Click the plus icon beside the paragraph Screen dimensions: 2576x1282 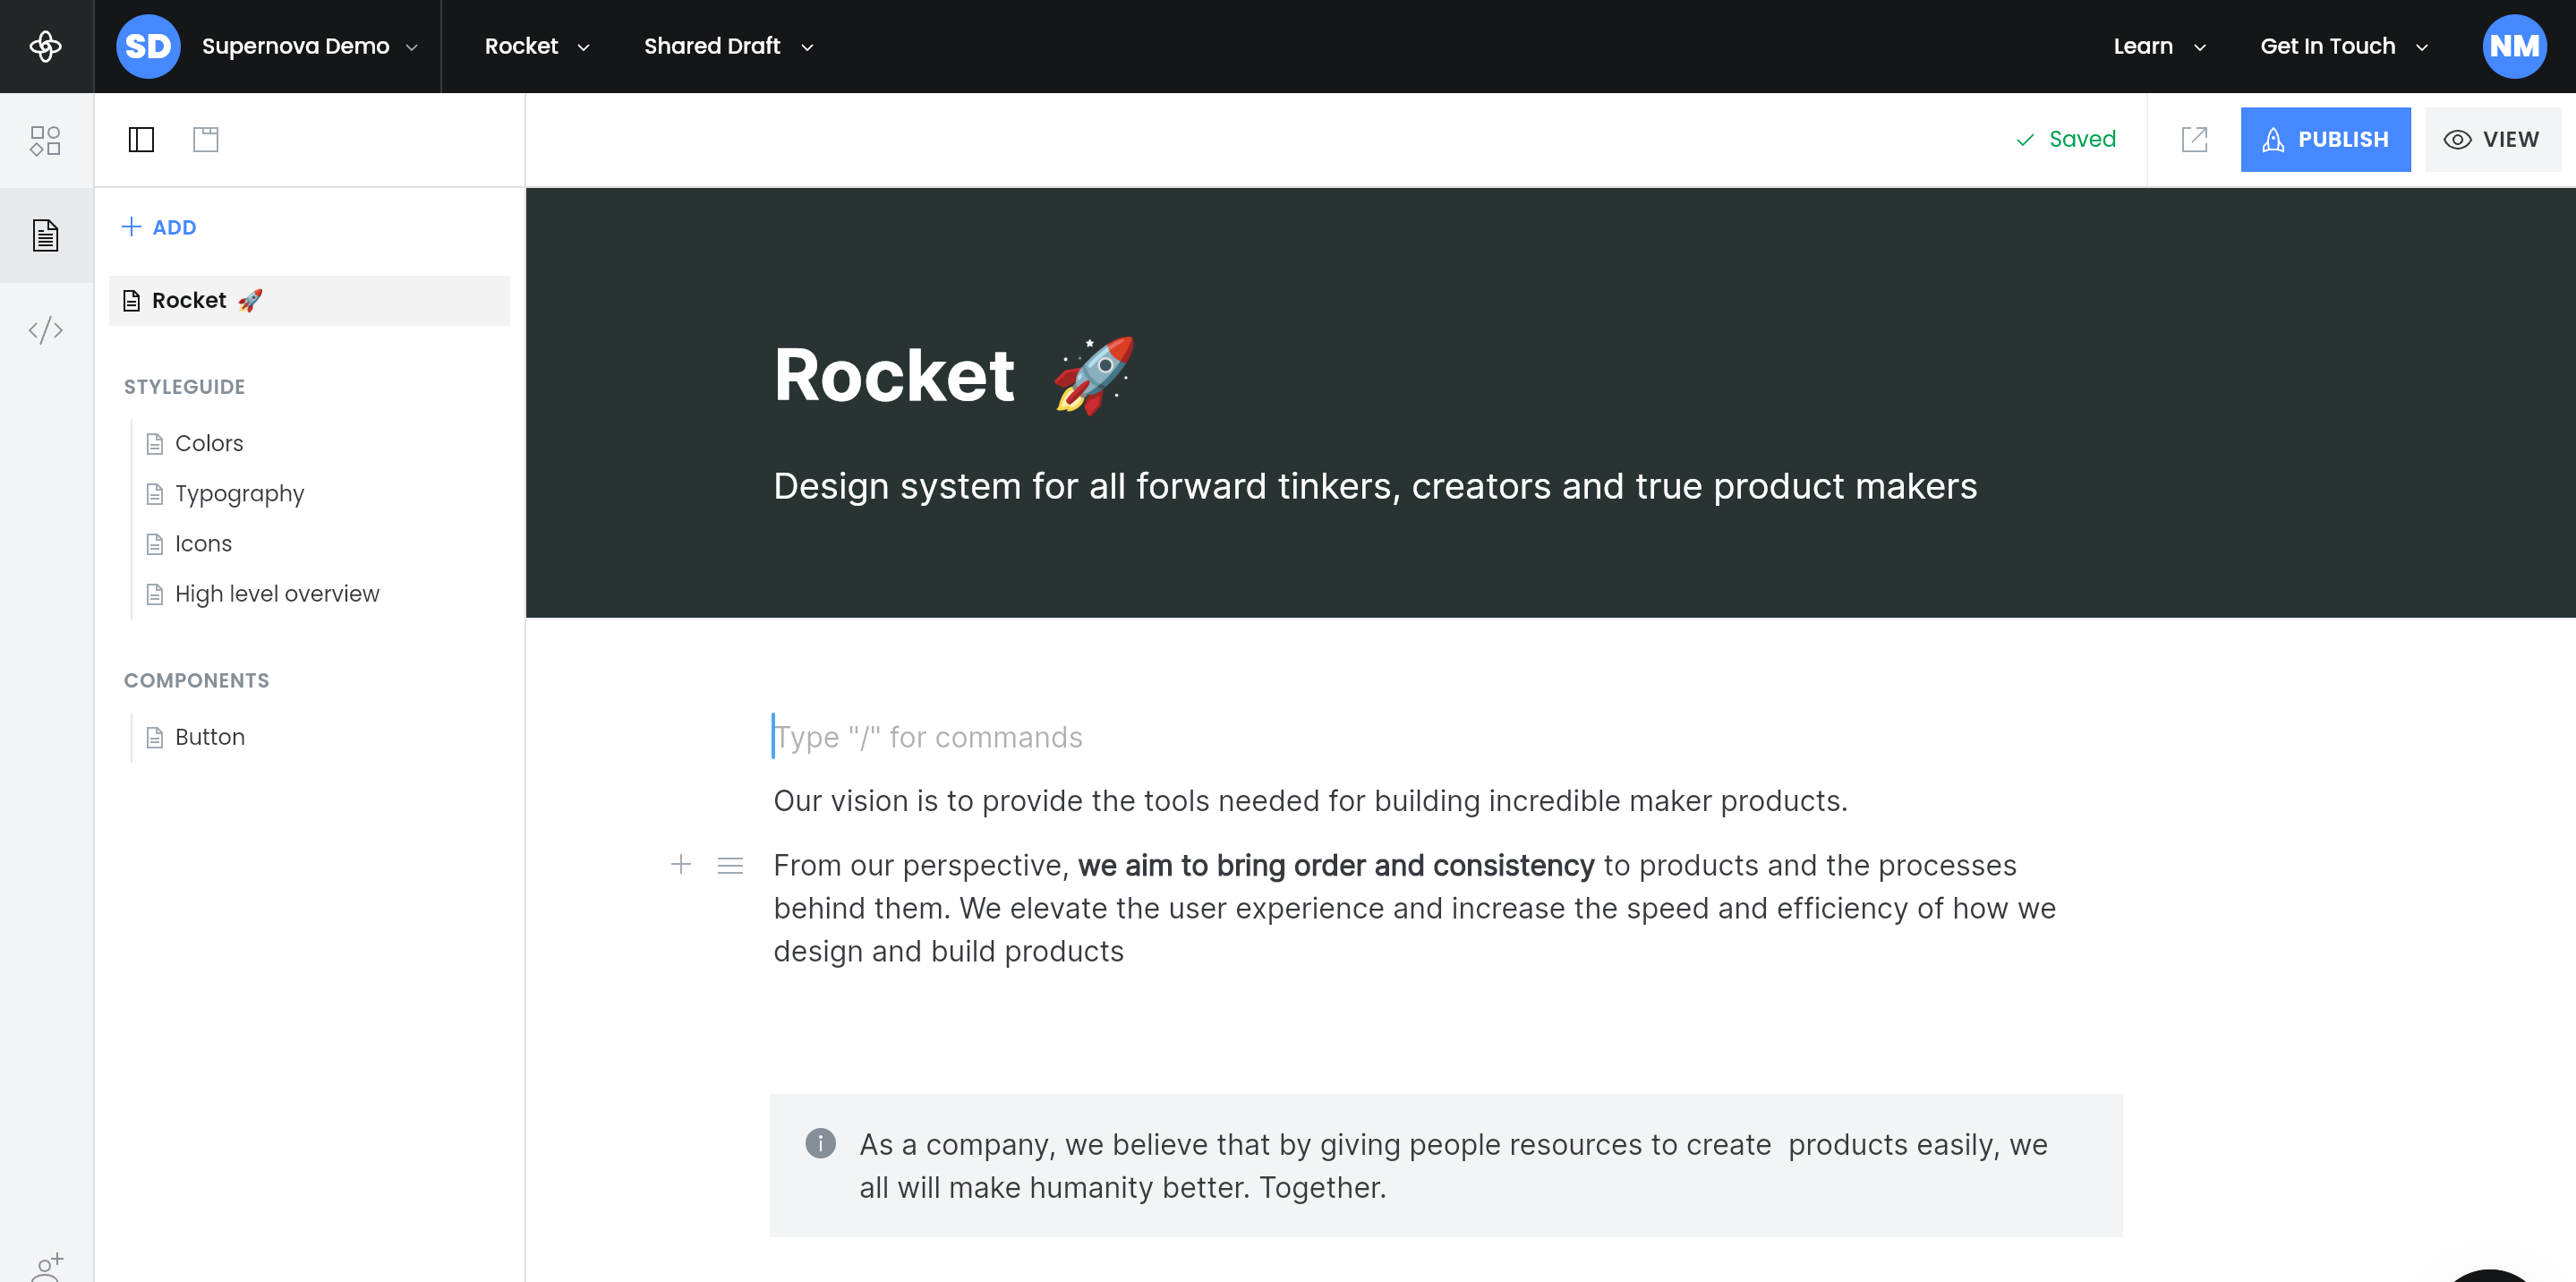click(x=681, y=864)
